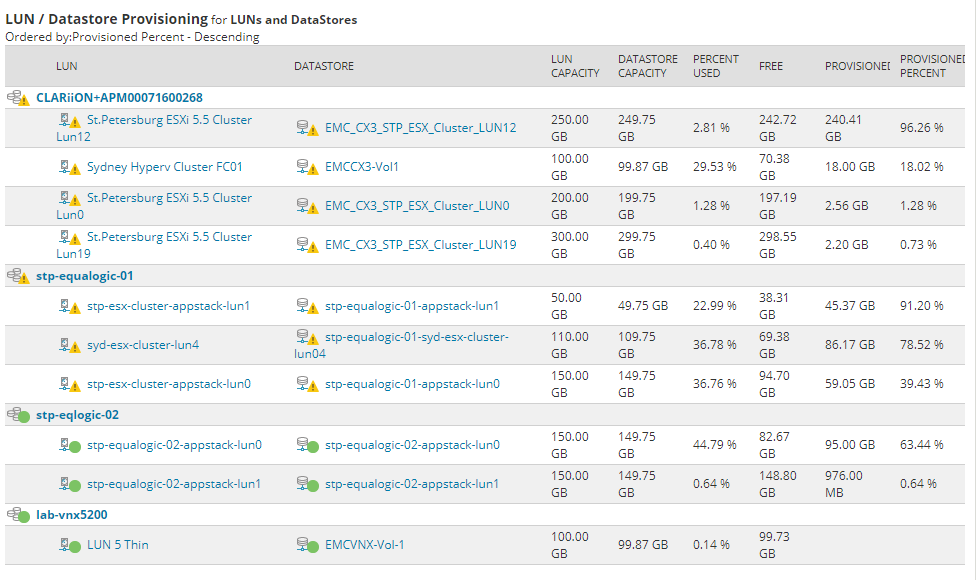Click the LUN CAPACITY column header
Screen dimensions: 979x580
[x=575, y=66]
